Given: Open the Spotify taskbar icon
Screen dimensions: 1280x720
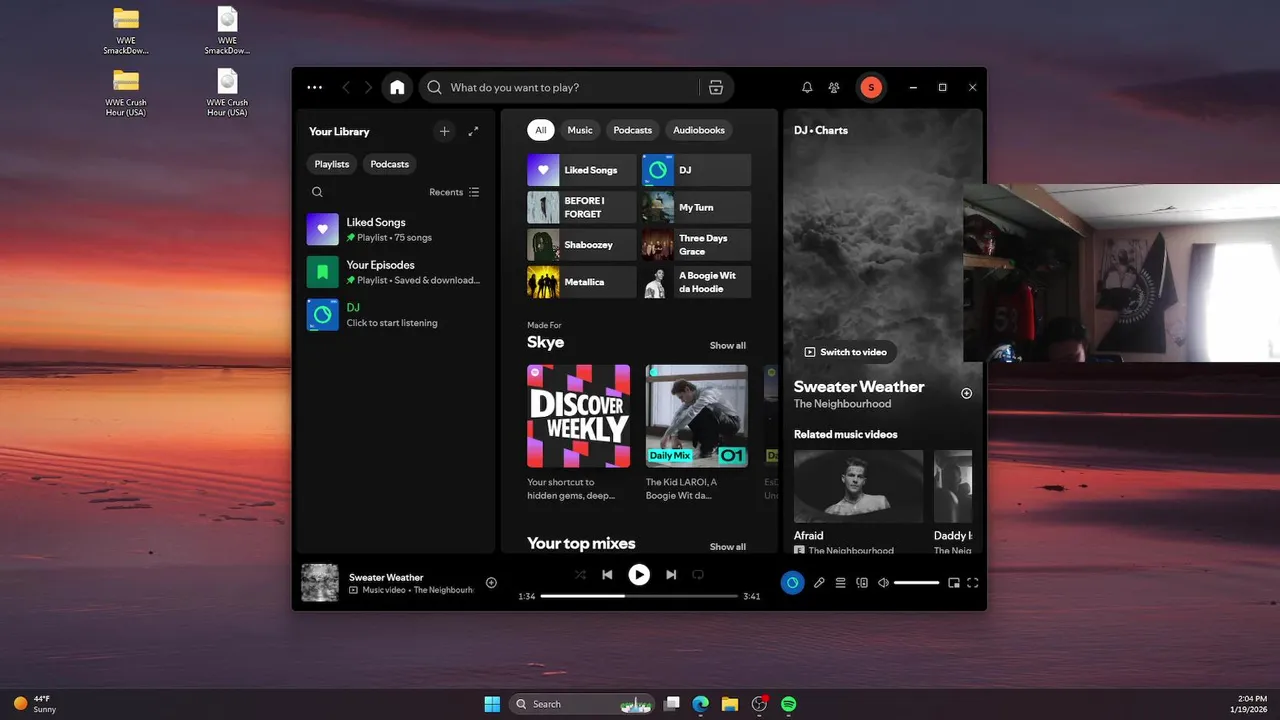Looking at the screenshot, I should tap(788, 704).
